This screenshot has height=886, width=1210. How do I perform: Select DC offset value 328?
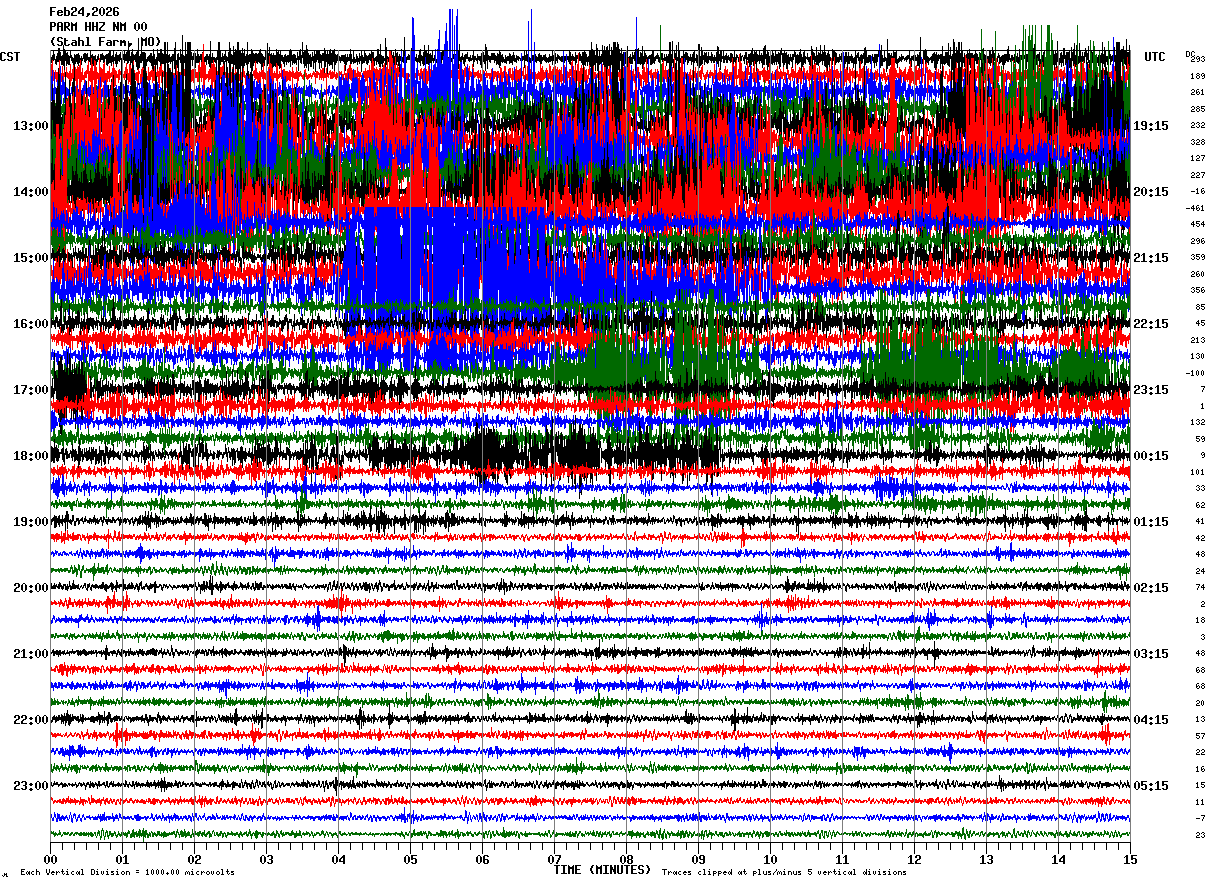1197,142
